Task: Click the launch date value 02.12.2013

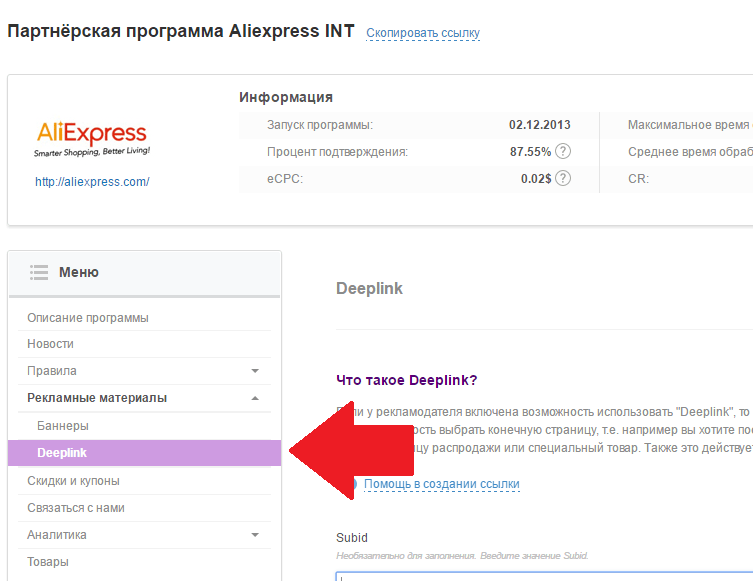Action: [x=540, y=125]
